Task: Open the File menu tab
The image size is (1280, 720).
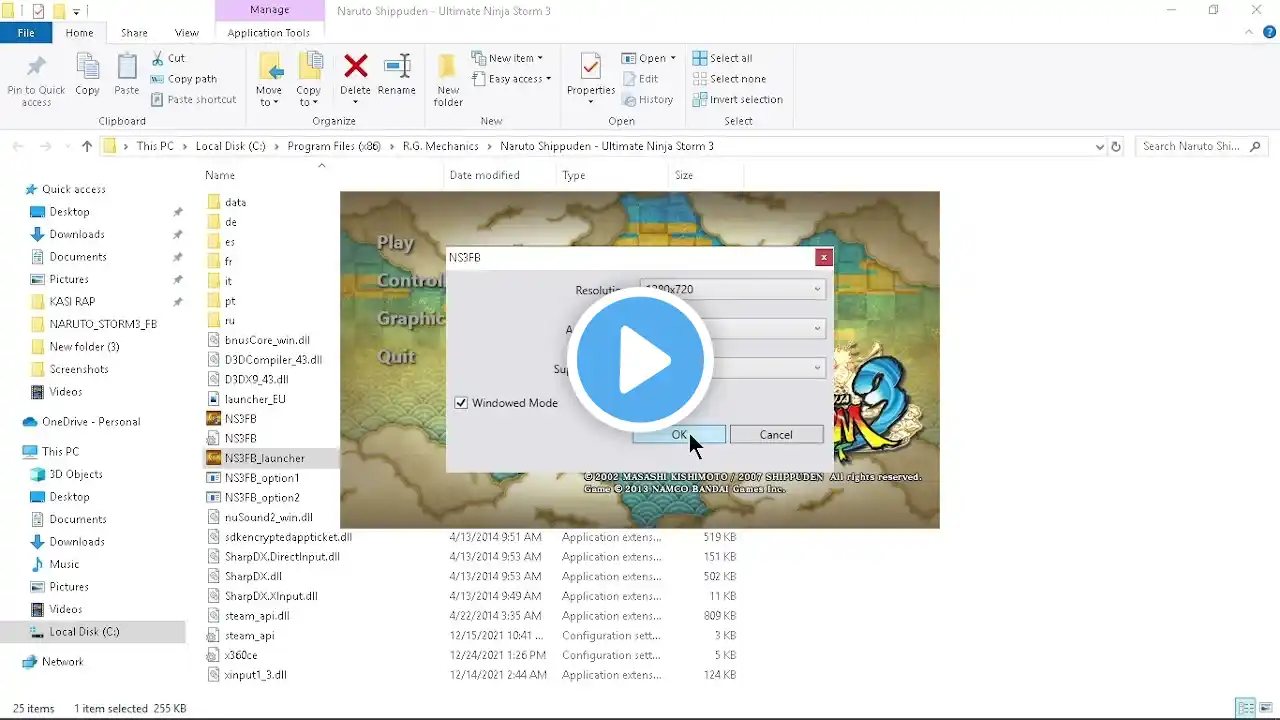Action: click(x=26, y=33)
